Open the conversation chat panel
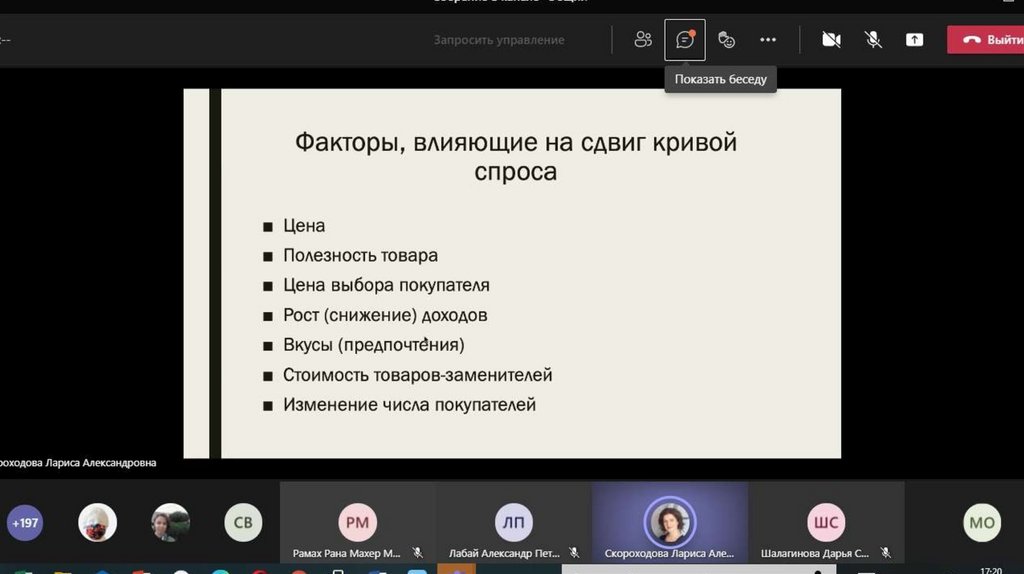The image size is (1024, 574). point(684,40)
